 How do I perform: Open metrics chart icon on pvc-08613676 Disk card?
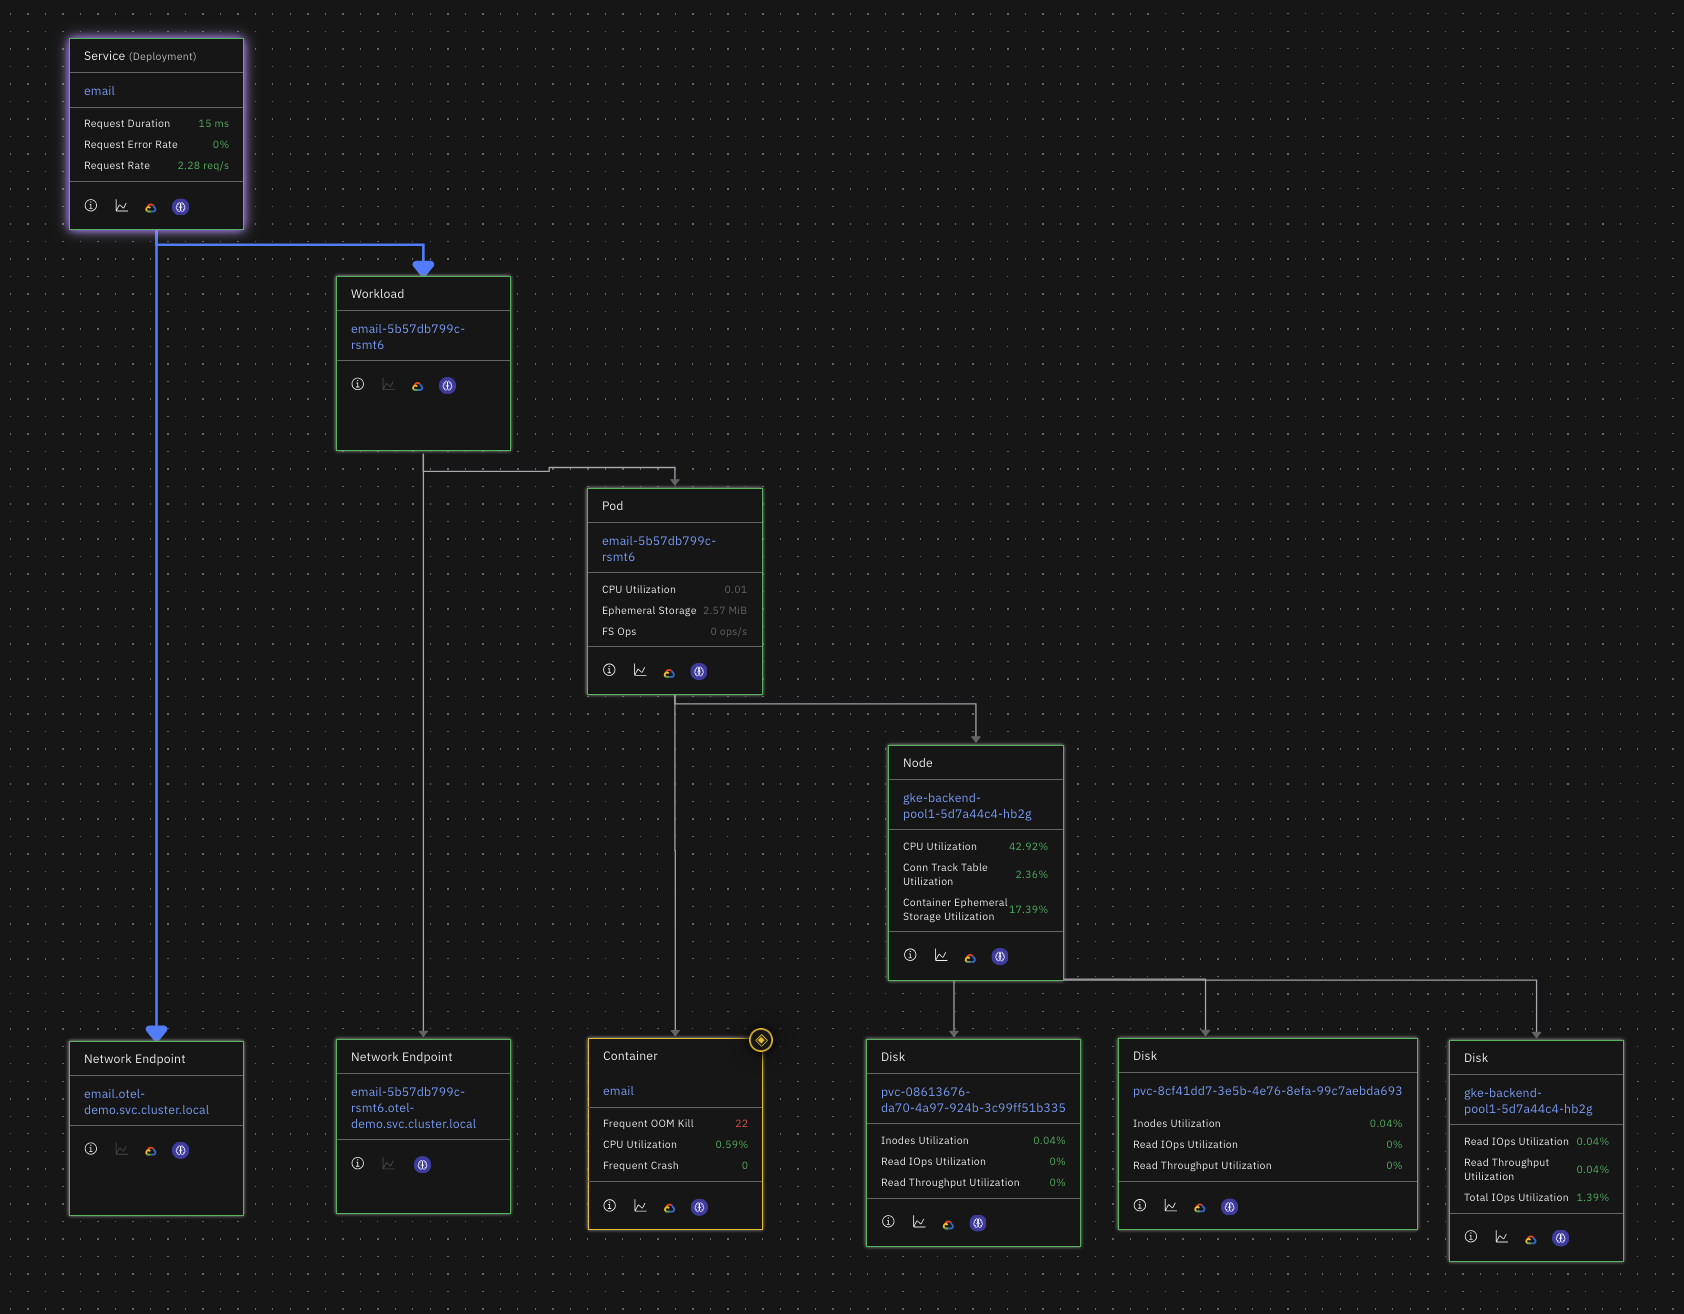[919, 1222]
